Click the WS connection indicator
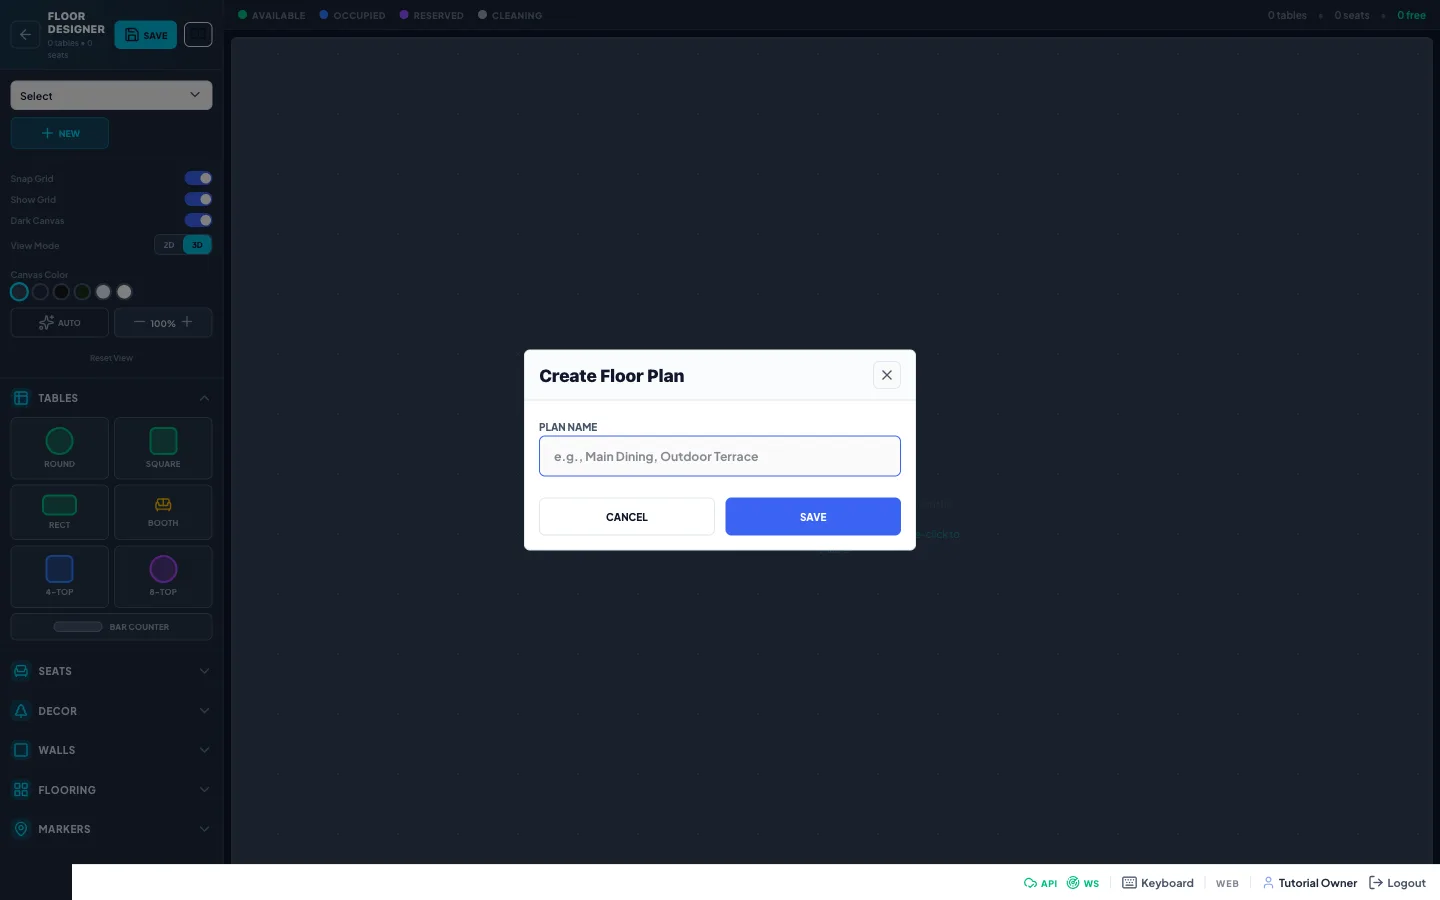Image resolution: width=1440 pixels, height=900 pixels. 1083,883
